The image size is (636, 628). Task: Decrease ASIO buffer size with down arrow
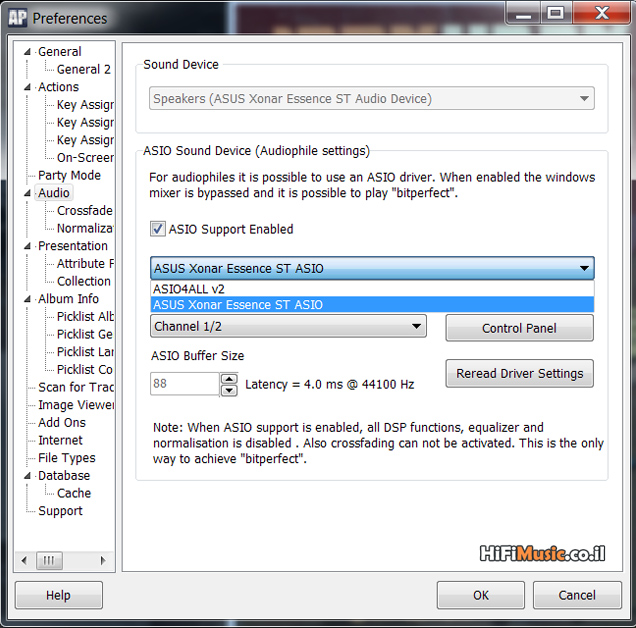[x=229, y=390]
